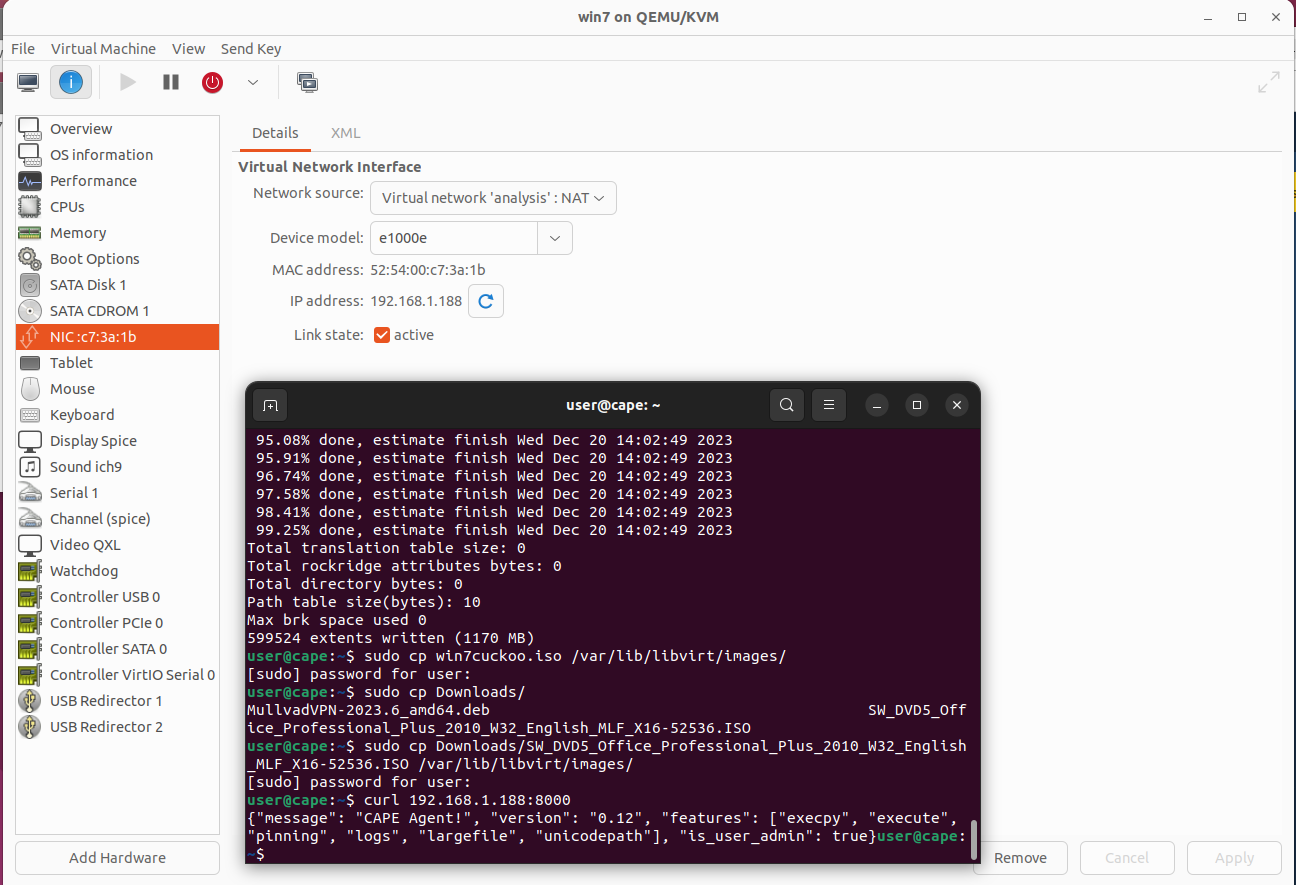
Task: Click the Remove button
Action: click(1020, 858)
